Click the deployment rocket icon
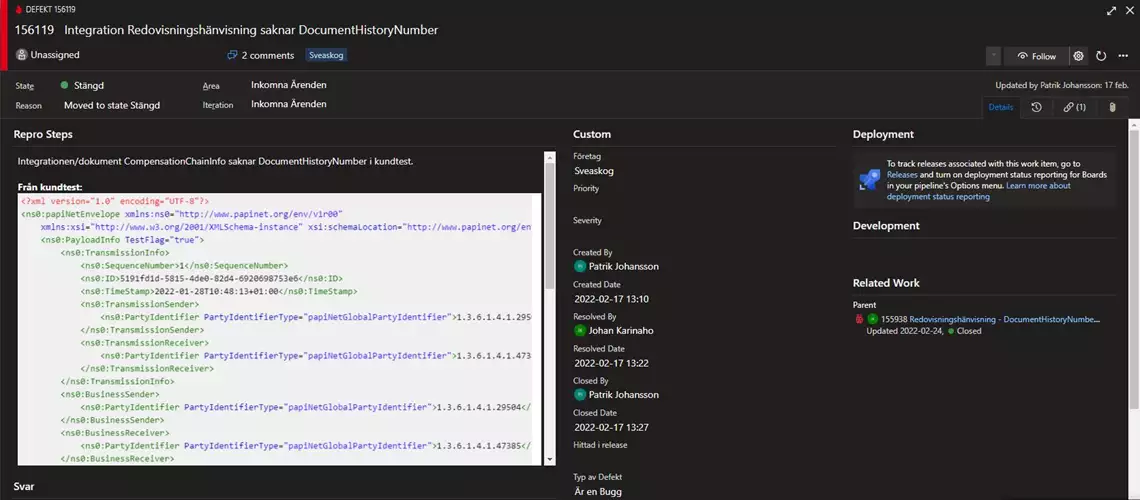The width and height of the screenshot is (1140, 500). tap(869, 179)
